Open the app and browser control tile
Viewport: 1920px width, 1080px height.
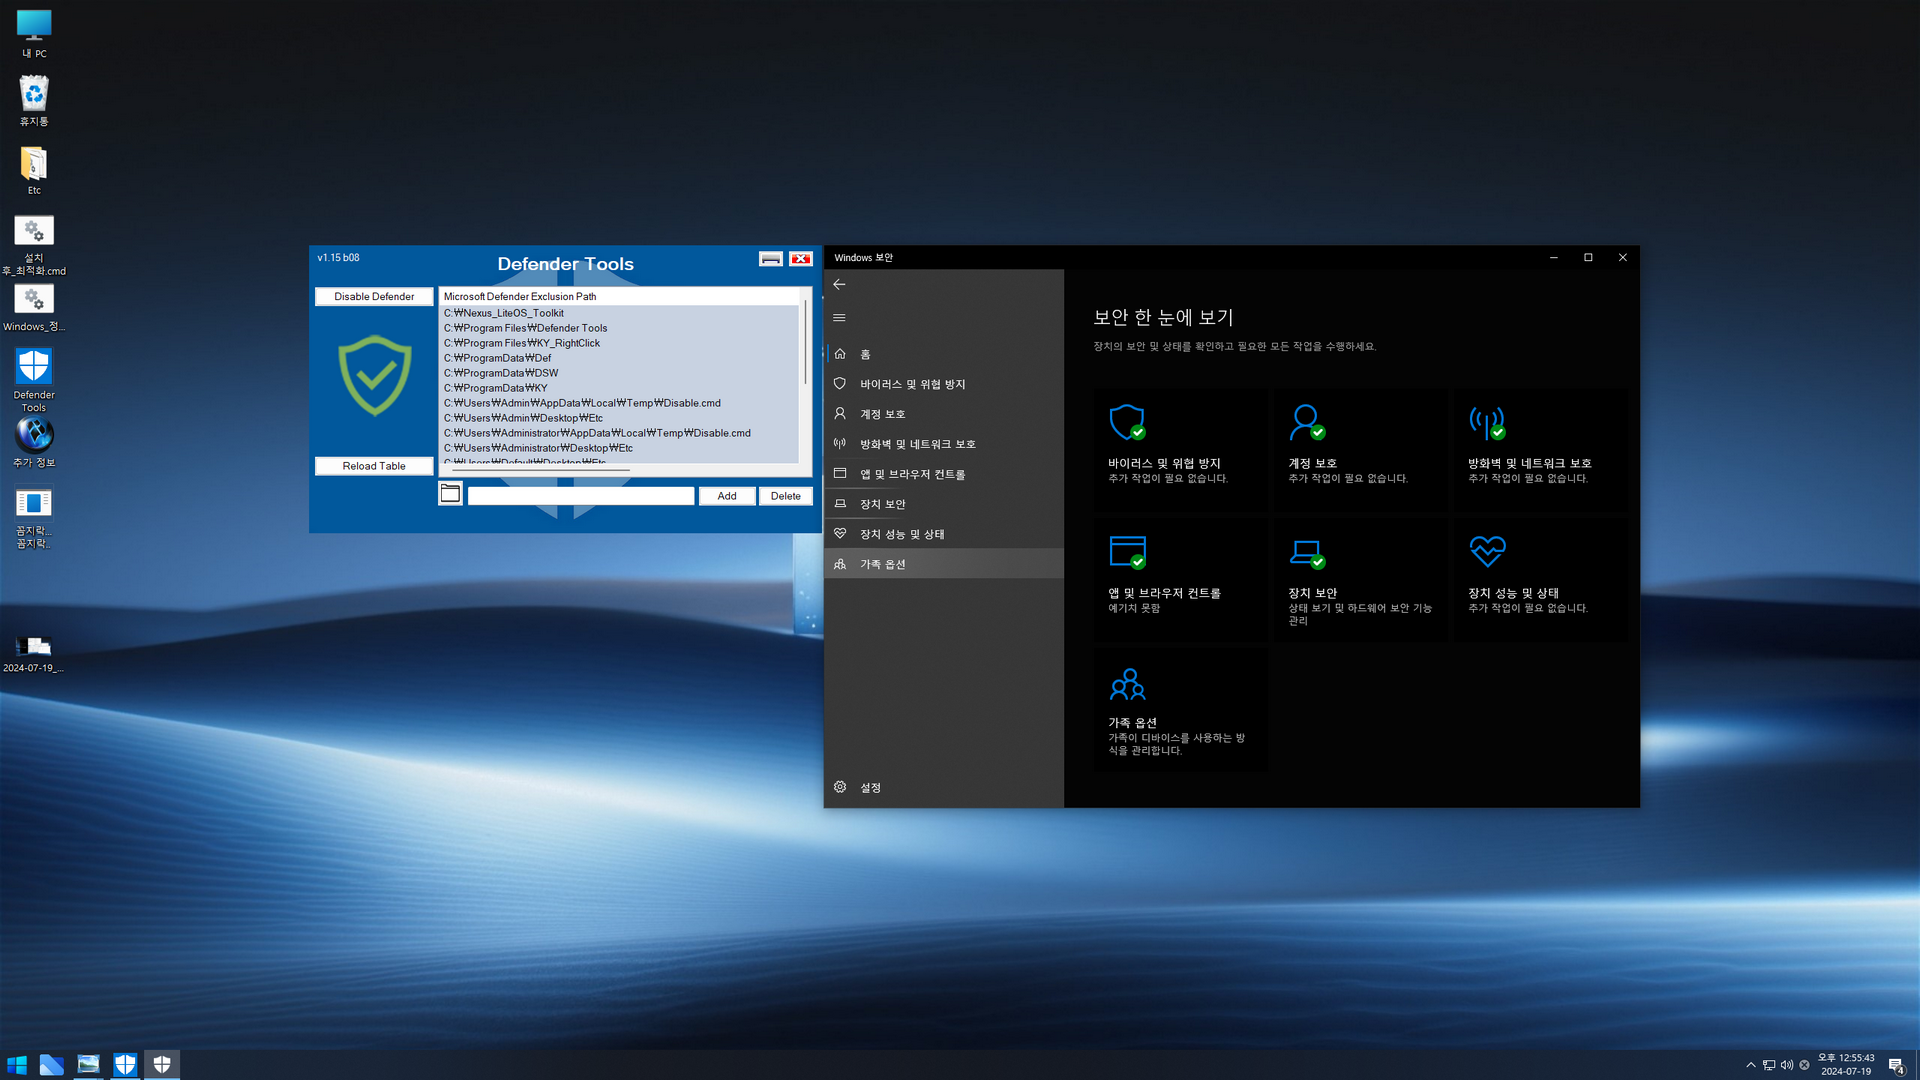(x=1179, y=578)
